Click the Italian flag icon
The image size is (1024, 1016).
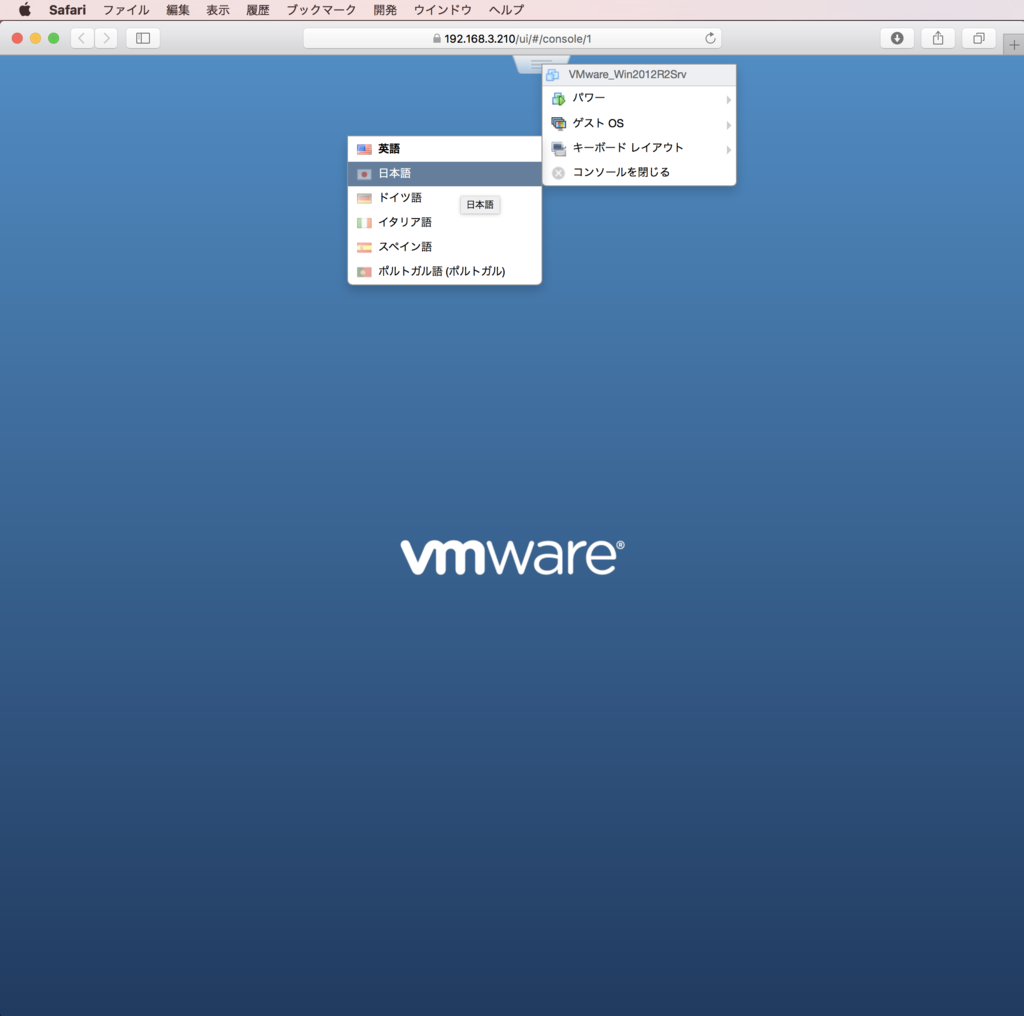[364, 223]
